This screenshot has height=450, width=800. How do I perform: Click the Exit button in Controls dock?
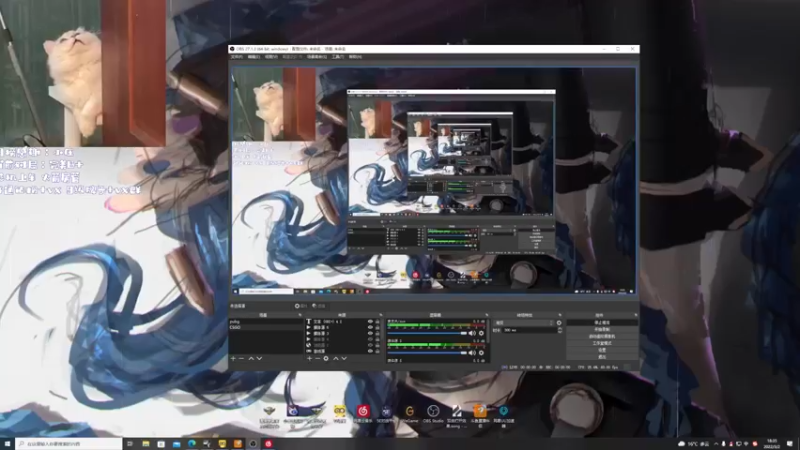(602, 357)
